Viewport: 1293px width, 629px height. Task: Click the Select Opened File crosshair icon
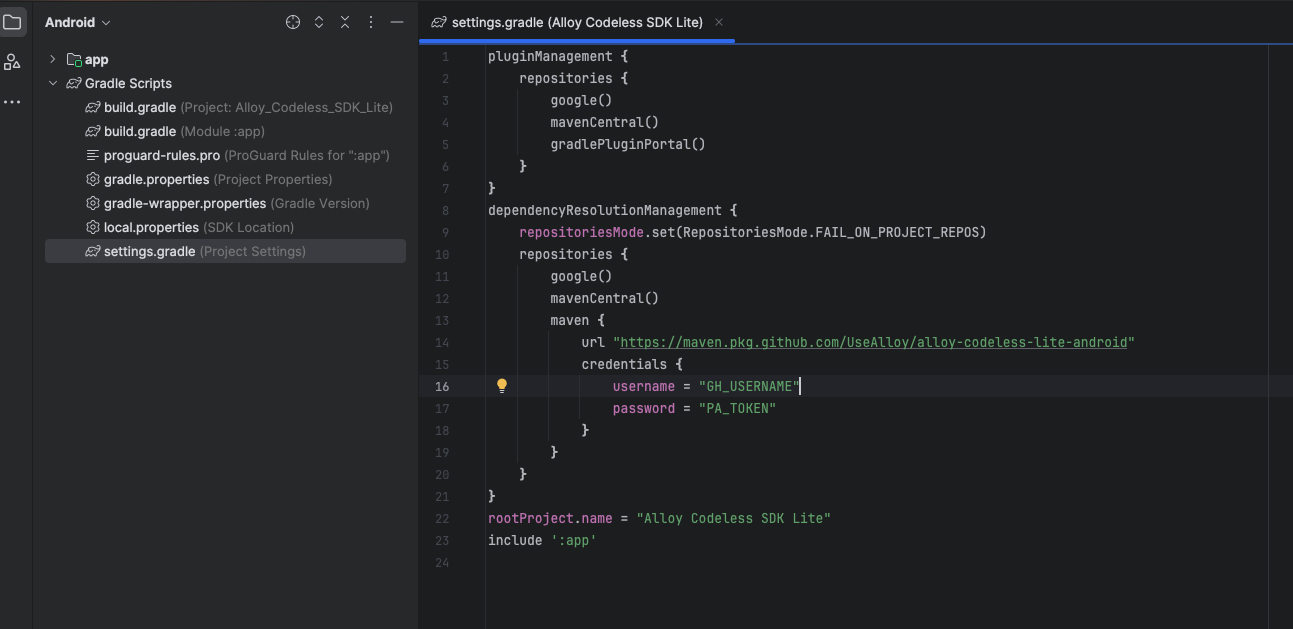[x=293, y=22]
